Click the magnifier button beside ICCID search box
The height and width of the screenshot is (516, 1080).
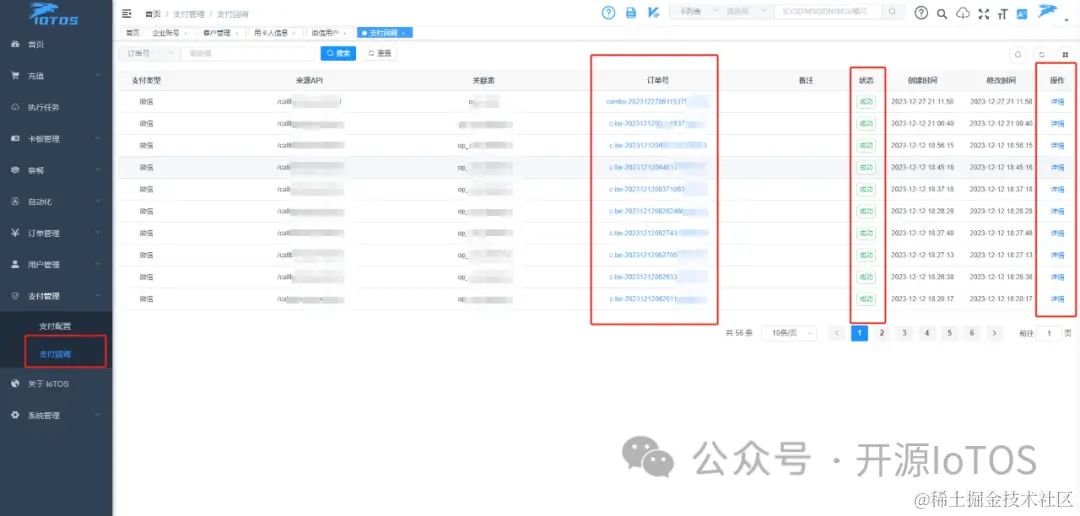tap(893, 12)
